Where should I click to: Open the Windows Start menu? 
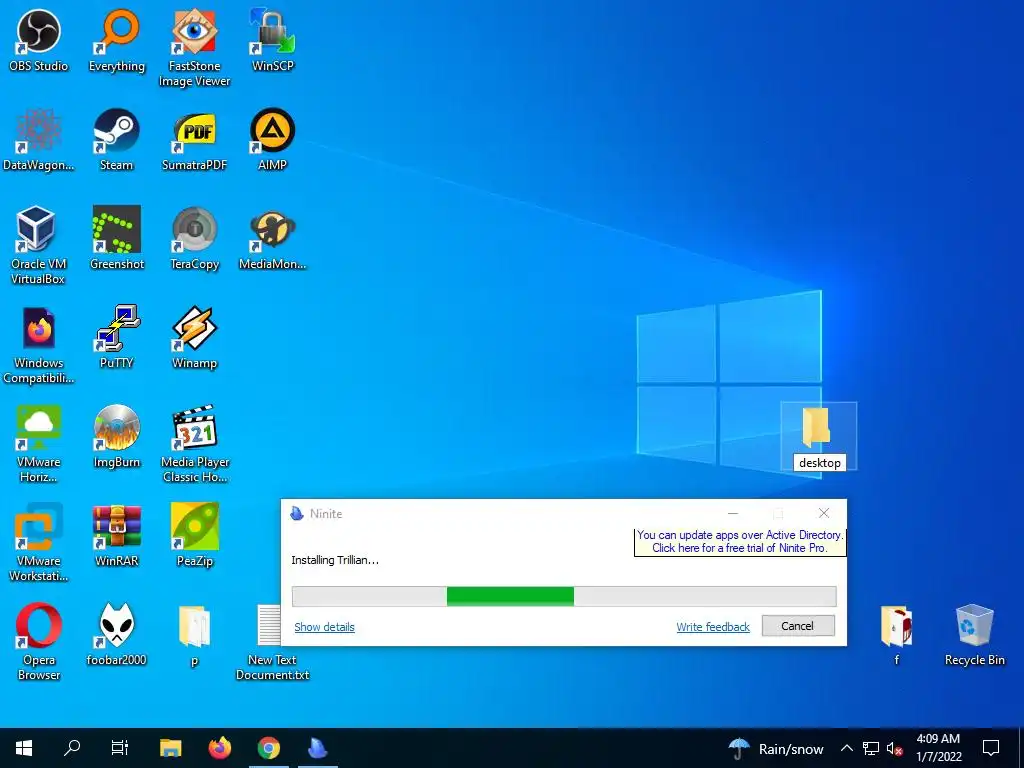pos(24,748)
